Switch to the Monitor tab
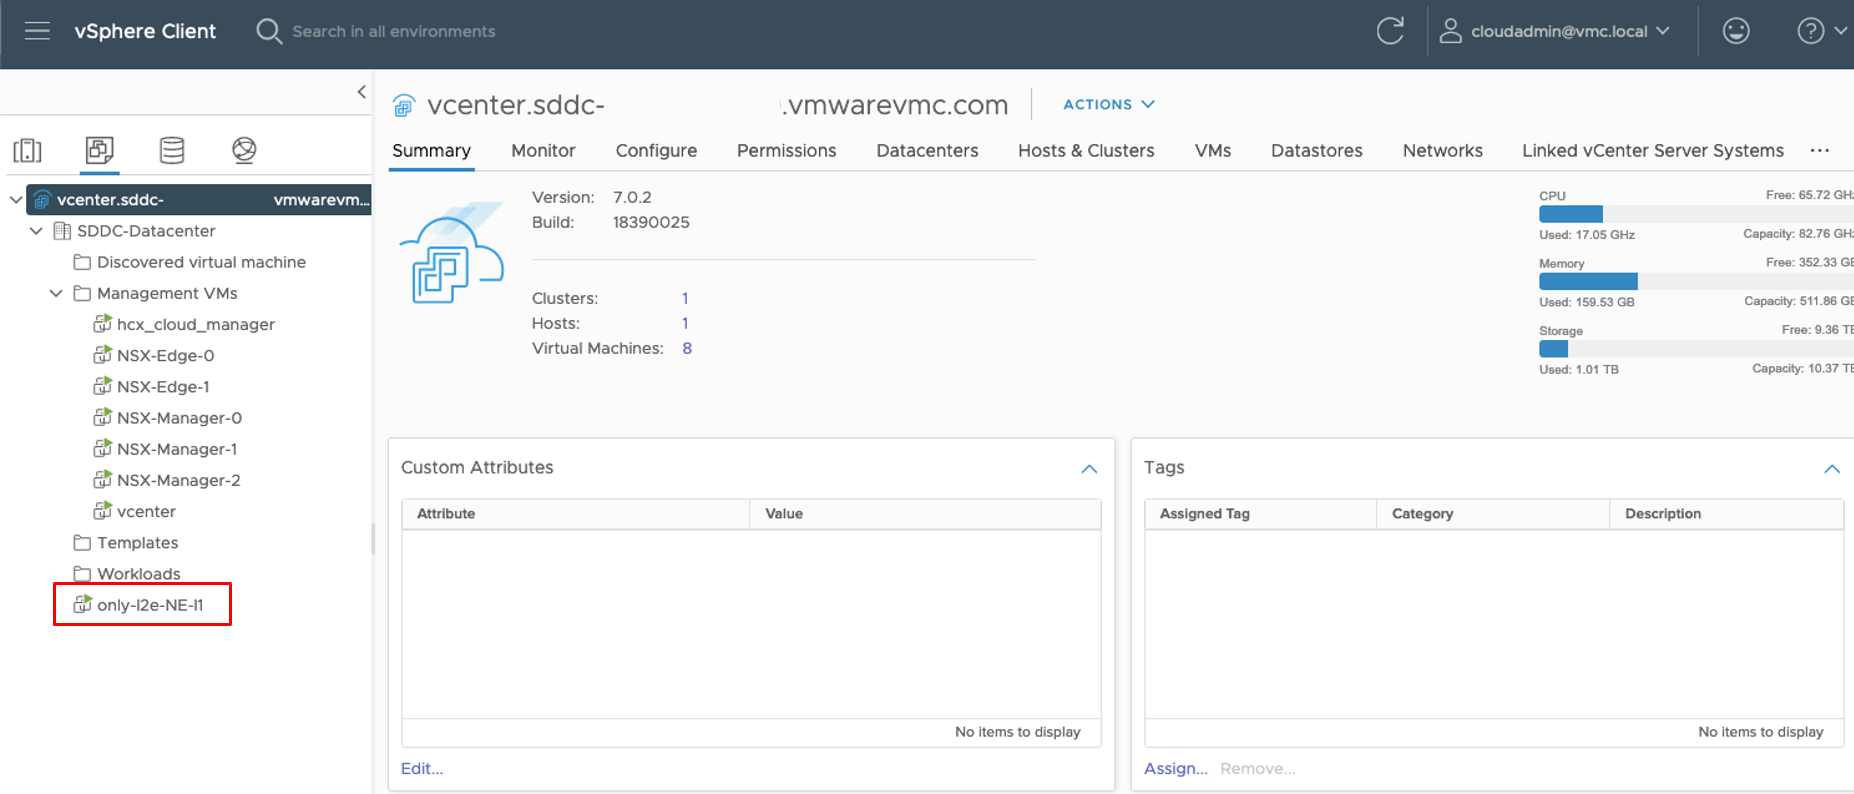This screenshot has width=1854, height=794. tap(543, 150)
